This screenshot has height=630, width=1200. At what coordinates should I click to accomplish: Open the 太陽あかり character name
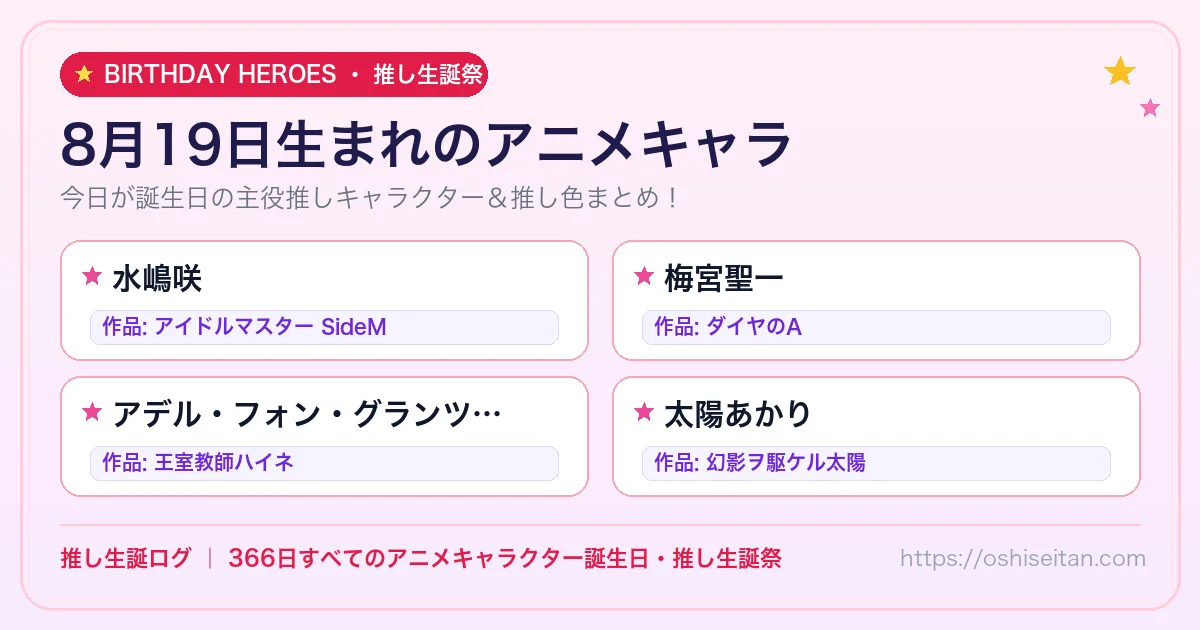(x=738, y=413)
